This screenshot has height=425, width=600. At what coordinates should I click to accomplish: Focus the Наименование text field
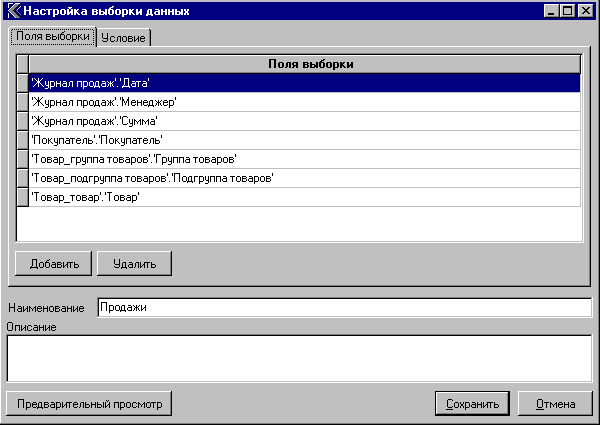[344, 307]
